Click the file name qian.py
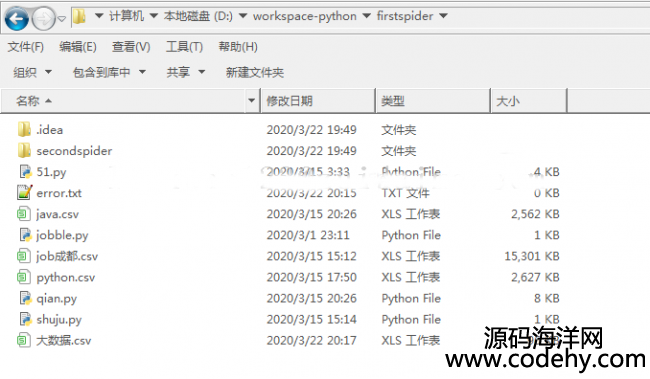Screen dimensions: 650x379 [x=56, y=299]
